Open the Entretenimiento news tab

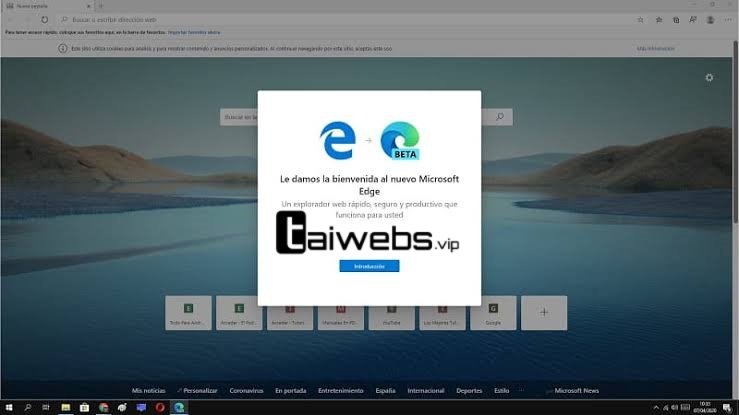pyautogui.click(x=340, y=391)
